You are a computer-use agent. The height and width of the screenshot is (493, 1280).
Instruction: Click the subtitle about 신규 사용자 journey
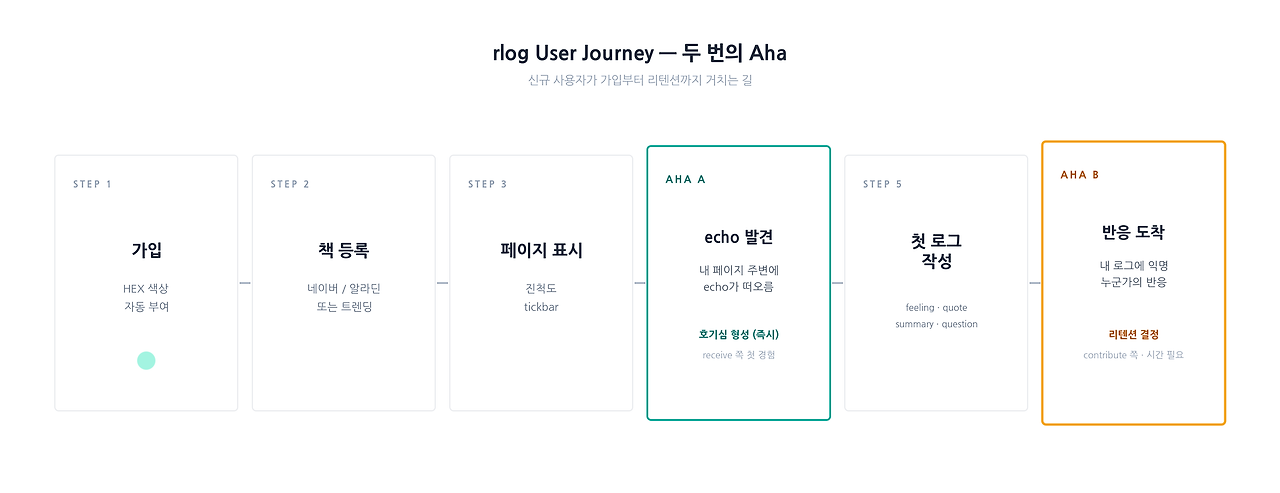click(640, 80)
